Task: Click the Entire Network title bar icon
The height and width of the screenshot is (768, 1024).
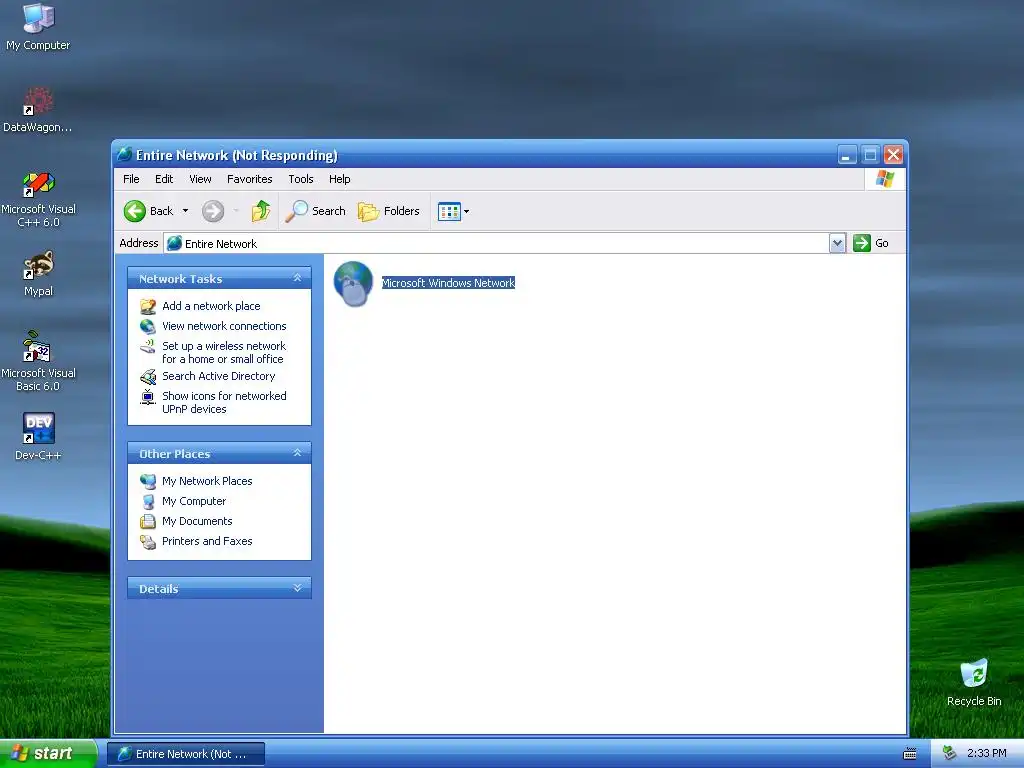Action: click(124, 155)
